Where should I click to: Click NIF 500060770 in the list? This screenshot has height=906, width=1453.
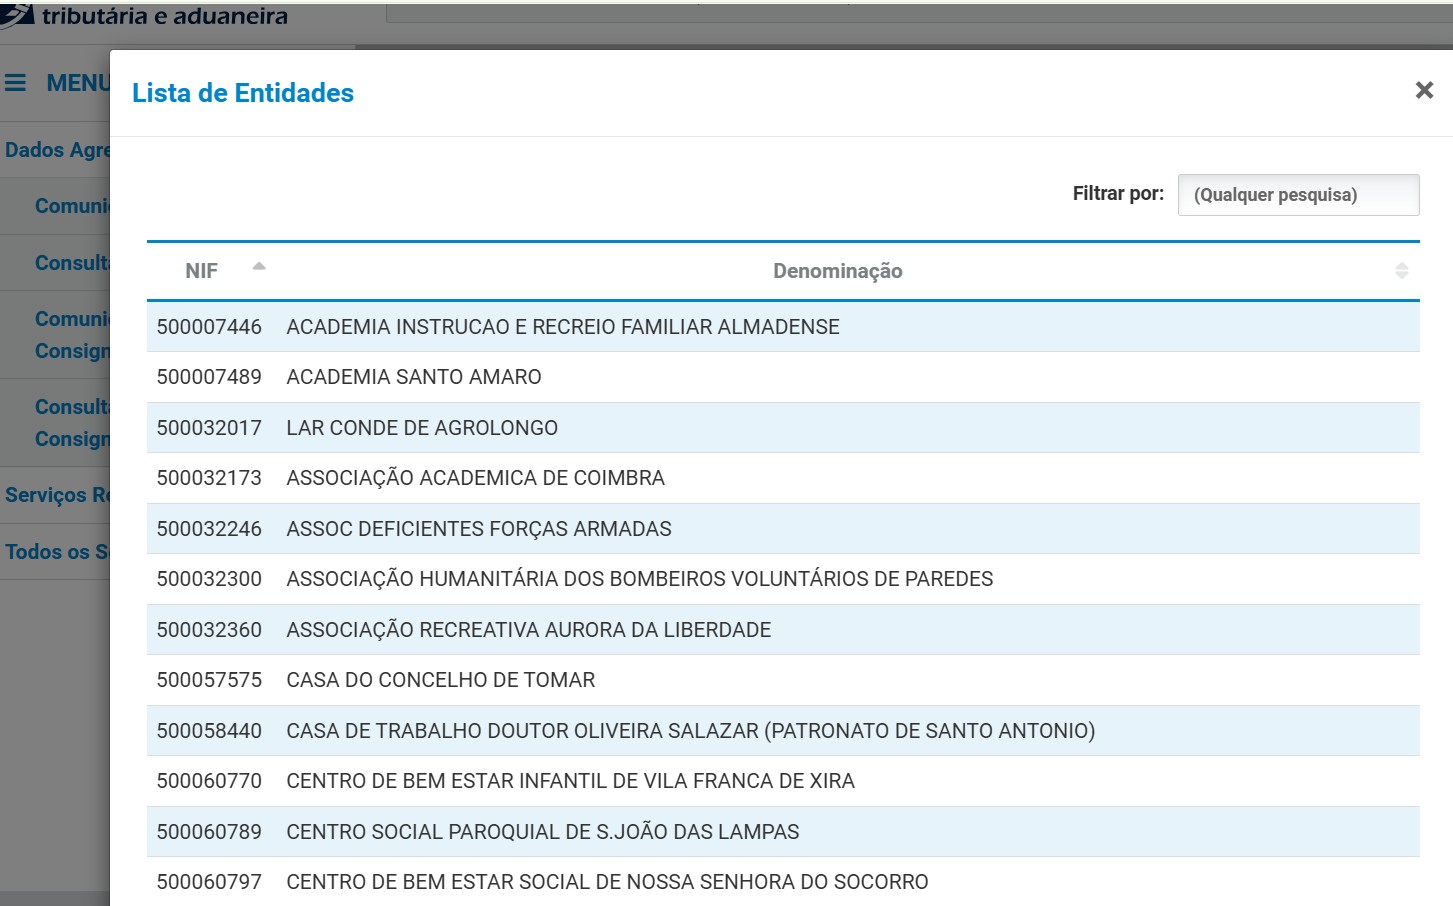[x=209, y=781]
